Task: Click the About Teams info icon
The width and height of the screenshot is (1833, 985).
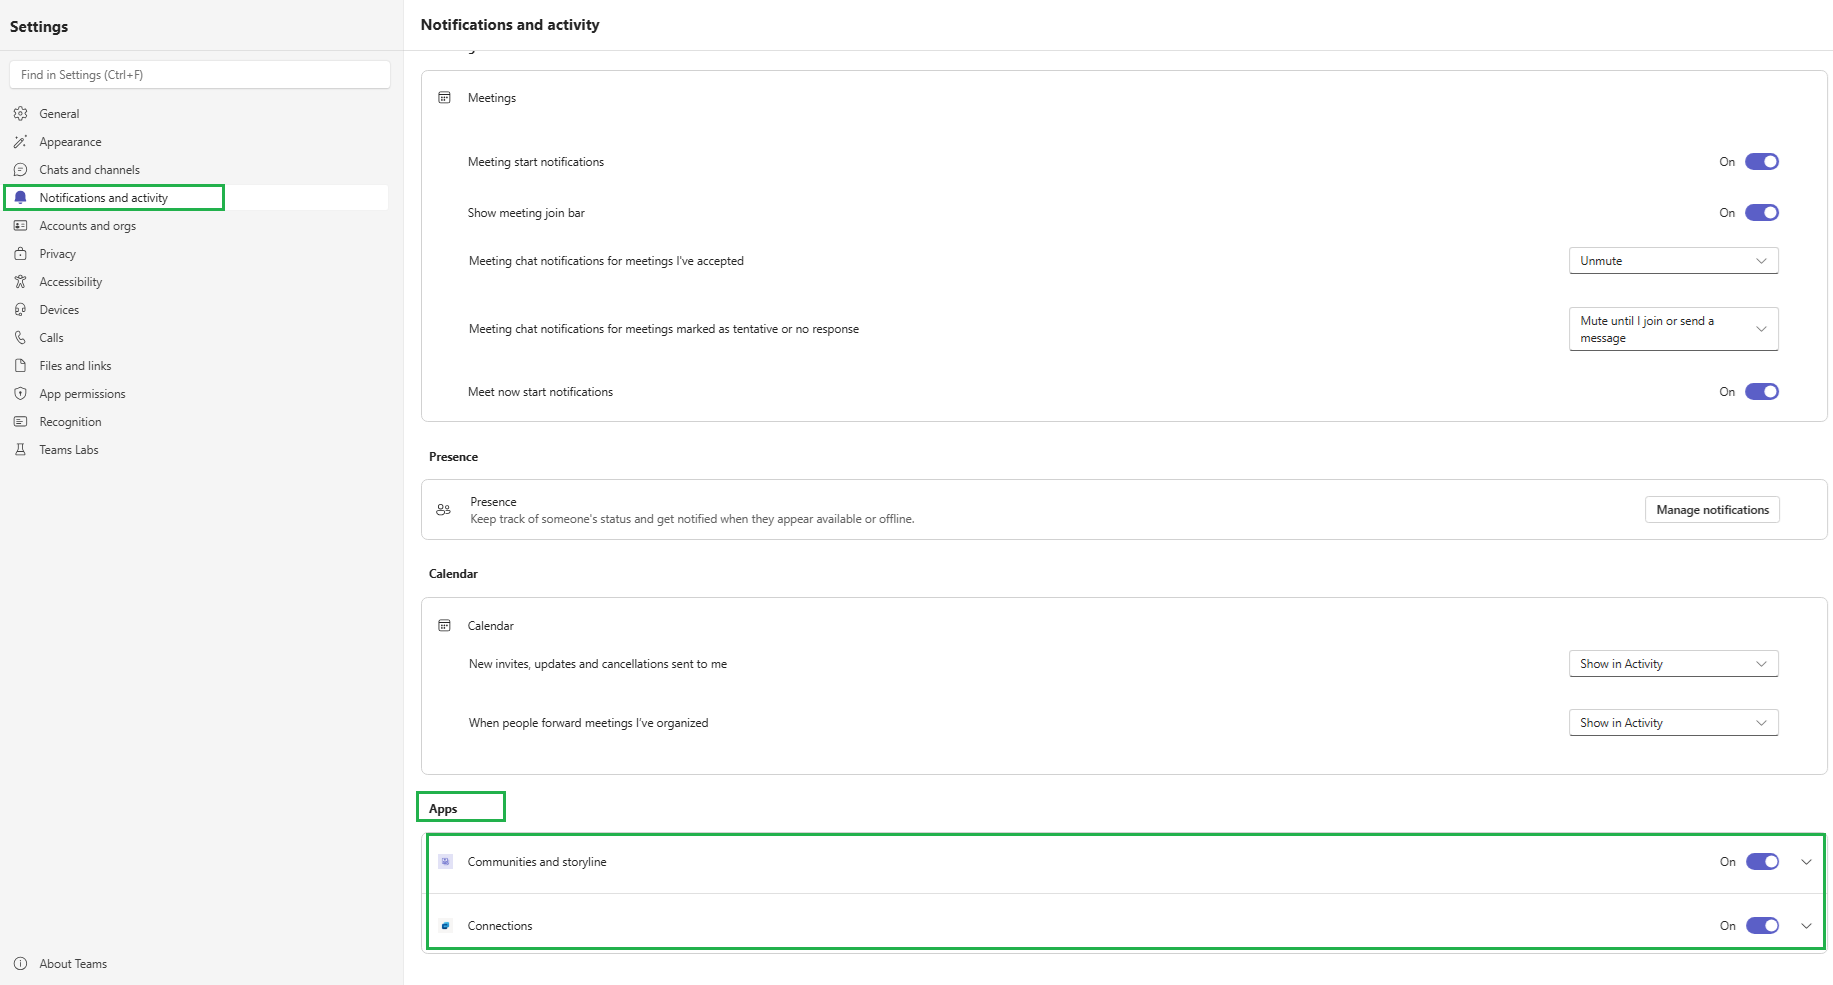Action: (x=20, y=964)
